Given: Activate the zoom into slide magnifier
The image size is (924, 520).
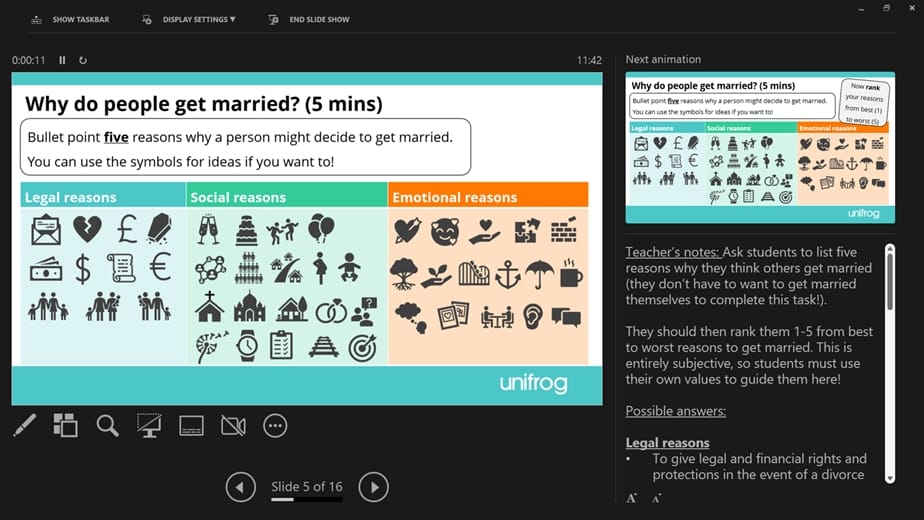Looking at the screenshot, I should click(x=107, y=425).
